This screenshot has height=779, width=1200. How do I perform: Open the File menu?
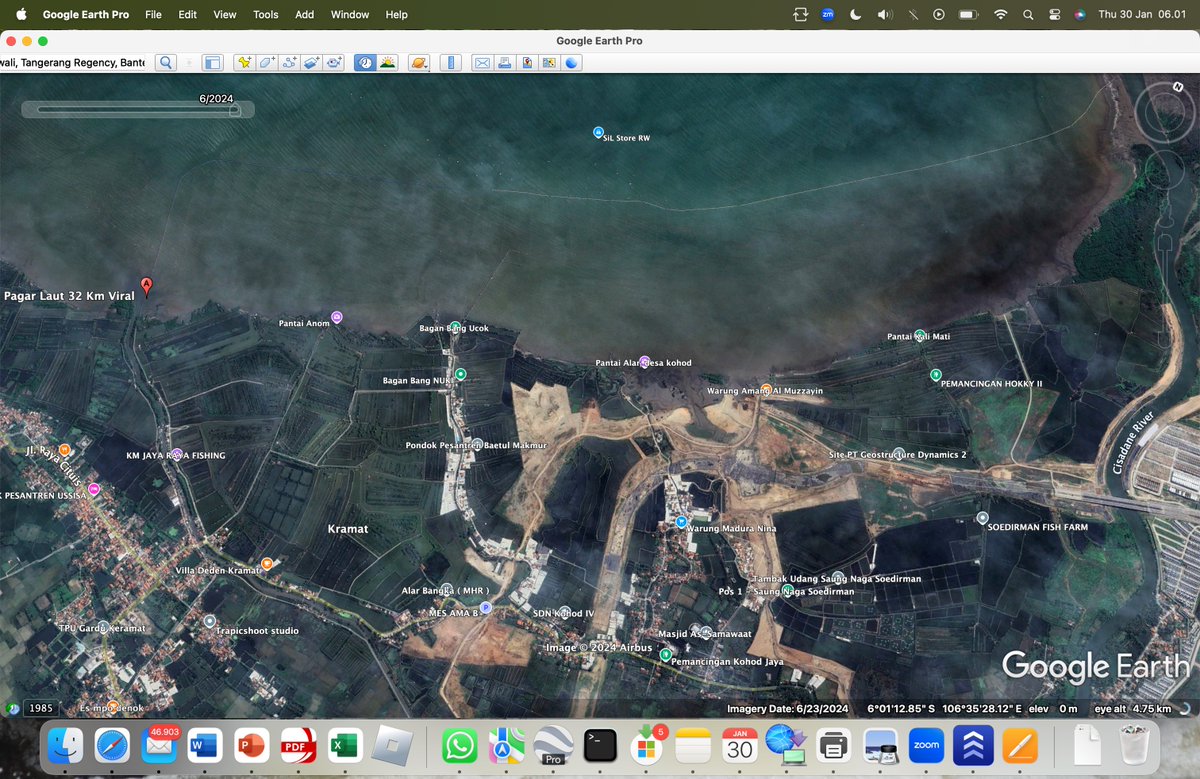click(x=153, y=14)
